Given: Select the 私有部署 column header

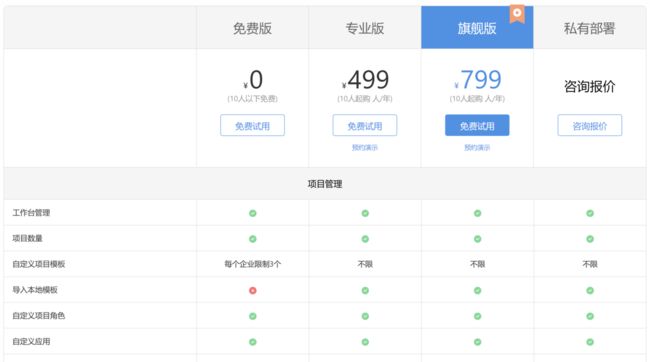Looking at the screenshot, I should tap(589, 28).
